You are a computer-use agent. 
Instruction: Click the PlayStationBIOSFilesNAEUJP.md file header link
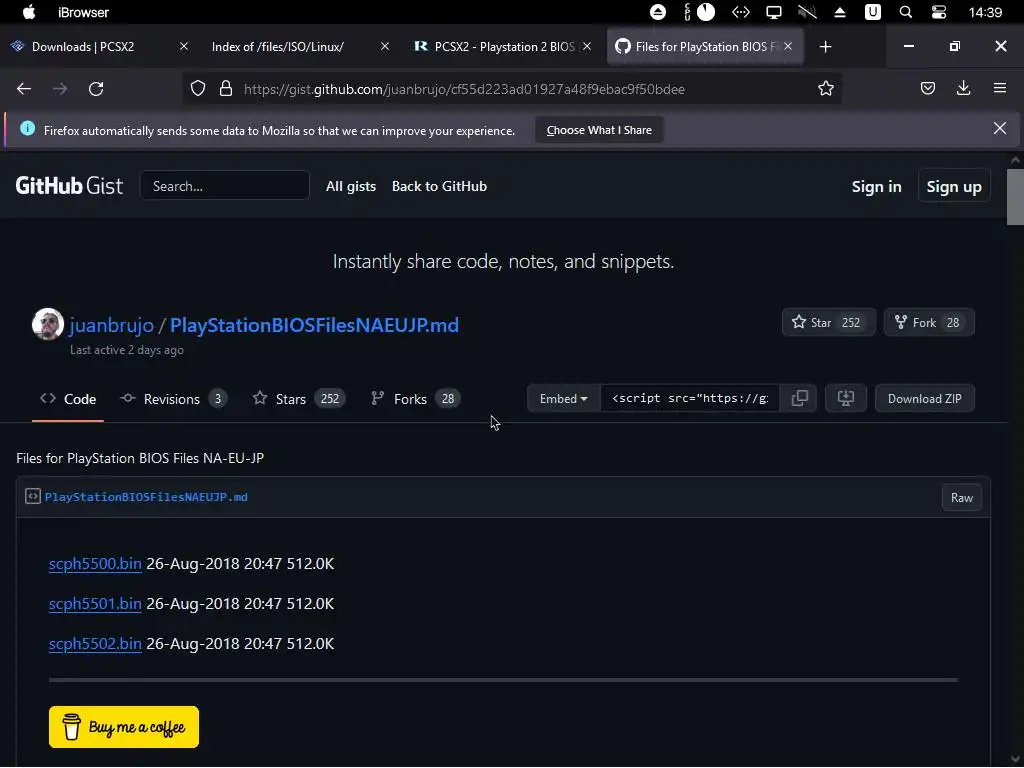[146, 497]
